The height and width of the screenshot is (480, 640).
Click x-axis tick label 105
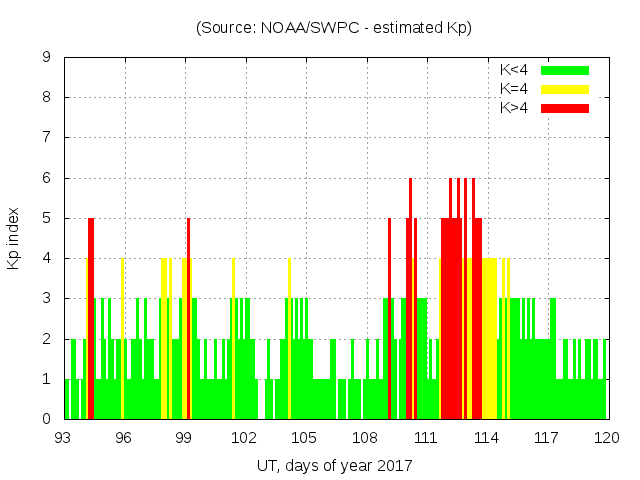tap(305, 438)
